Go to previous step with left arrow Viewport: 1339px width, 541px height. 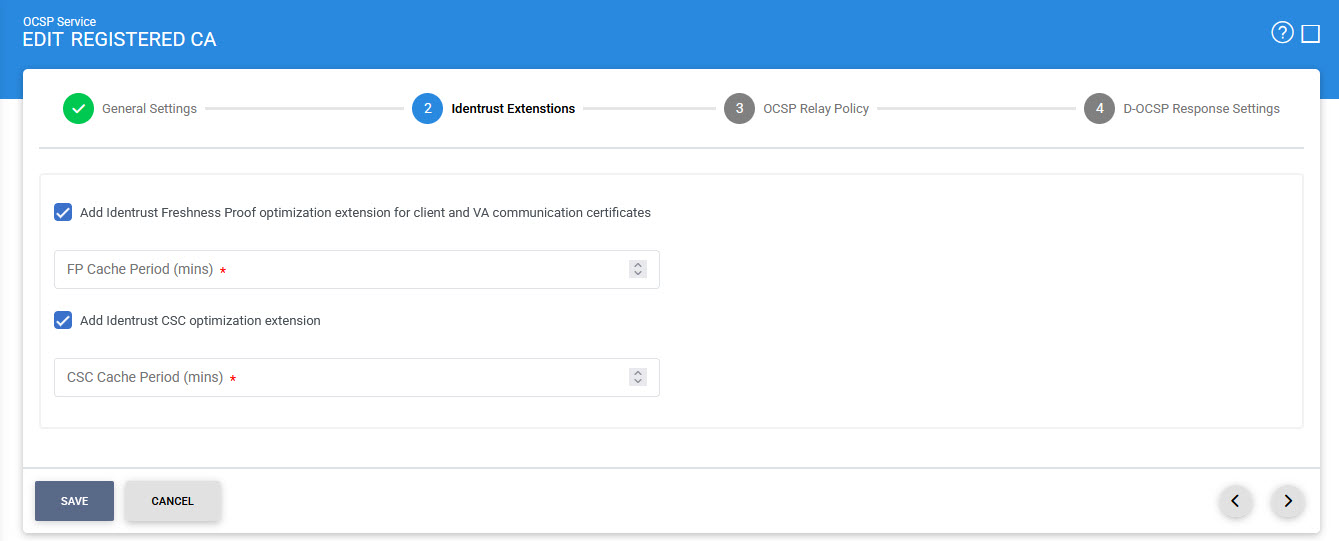[x=1235, y=501]
